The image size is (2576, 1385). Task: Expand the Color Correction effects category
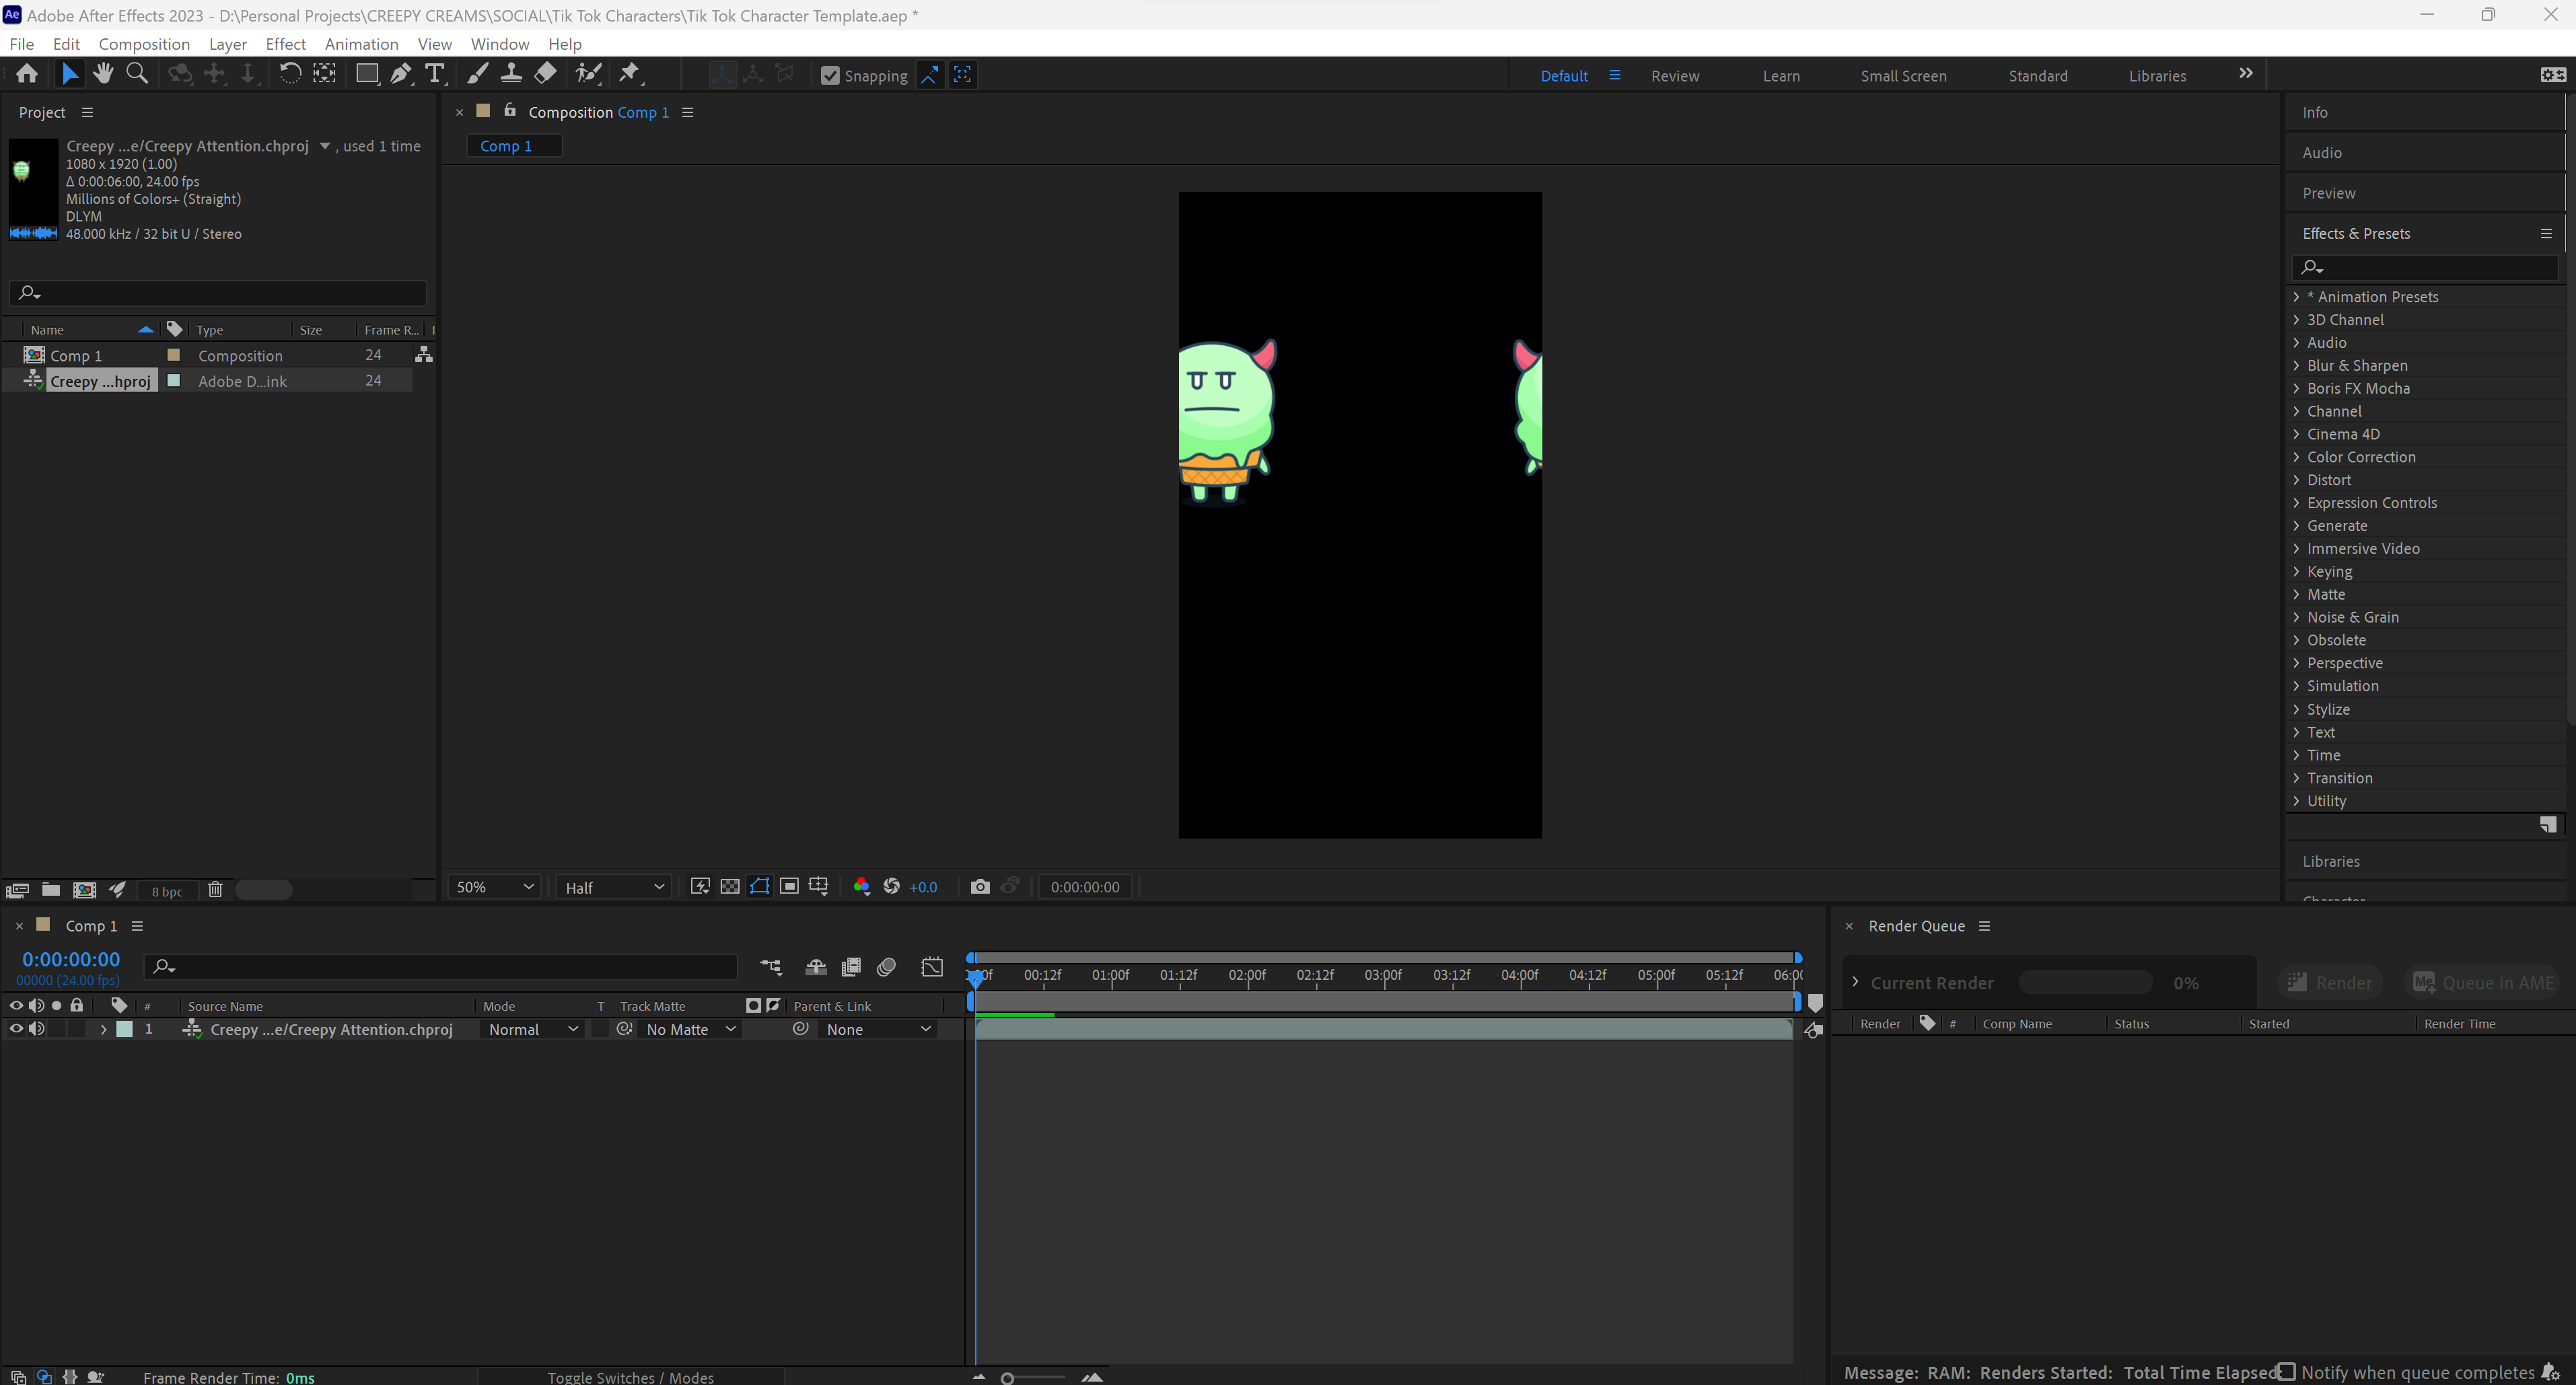point(2296,457)
